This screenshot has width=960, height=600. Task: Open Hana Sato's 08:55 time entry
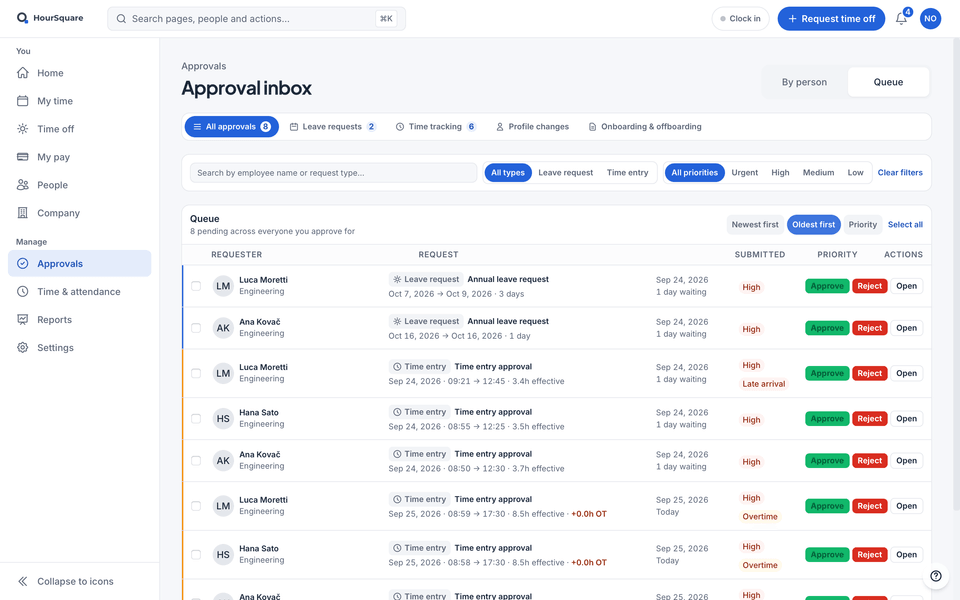(906, 419)
